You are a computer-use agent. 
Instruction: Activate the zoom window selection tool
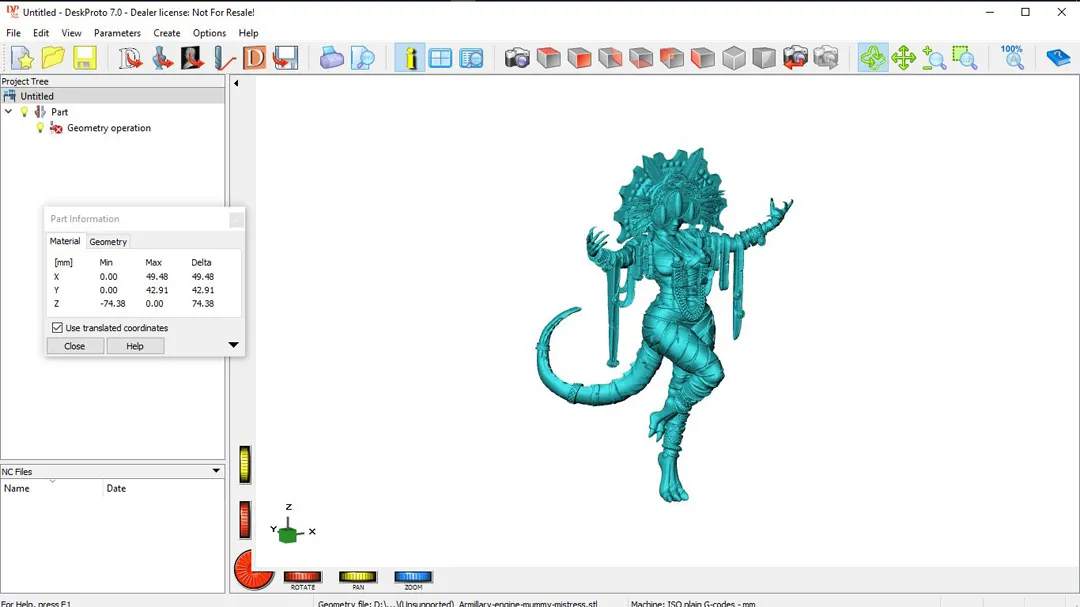965,58
